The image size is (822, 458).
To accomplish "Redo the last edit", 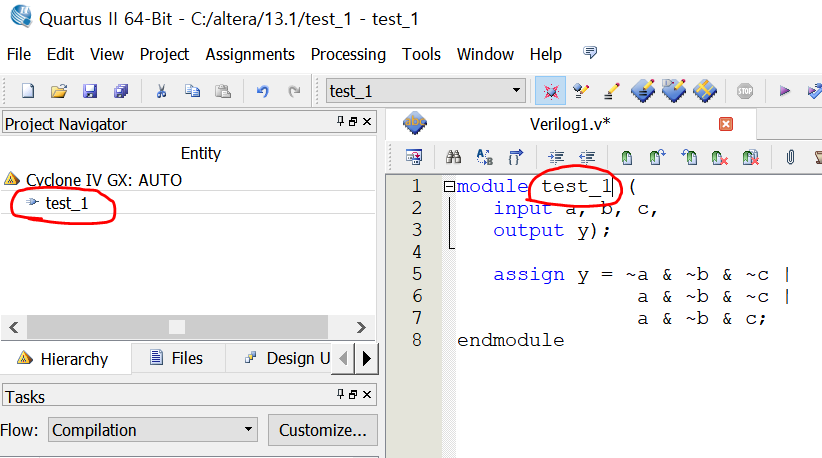I will [294, 91].
